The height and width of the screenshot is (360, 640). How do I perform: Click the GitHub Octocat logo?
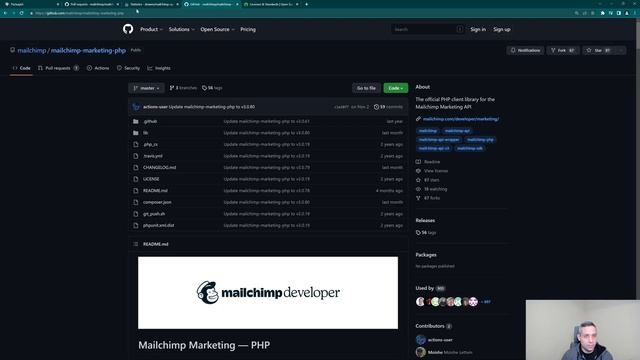(128, 29)
